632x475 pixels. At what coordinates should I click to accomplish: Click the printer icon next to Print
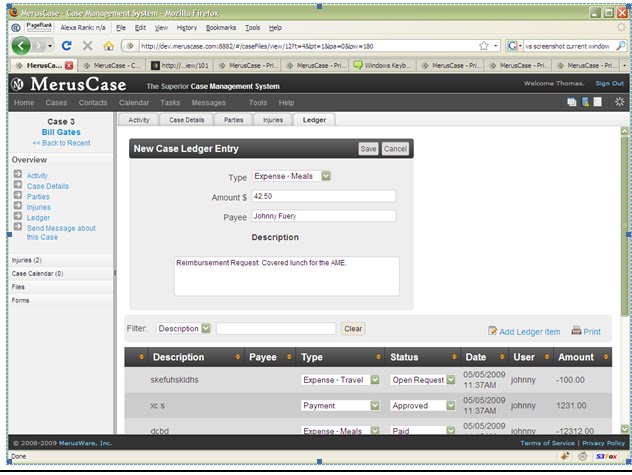(576, 331)
